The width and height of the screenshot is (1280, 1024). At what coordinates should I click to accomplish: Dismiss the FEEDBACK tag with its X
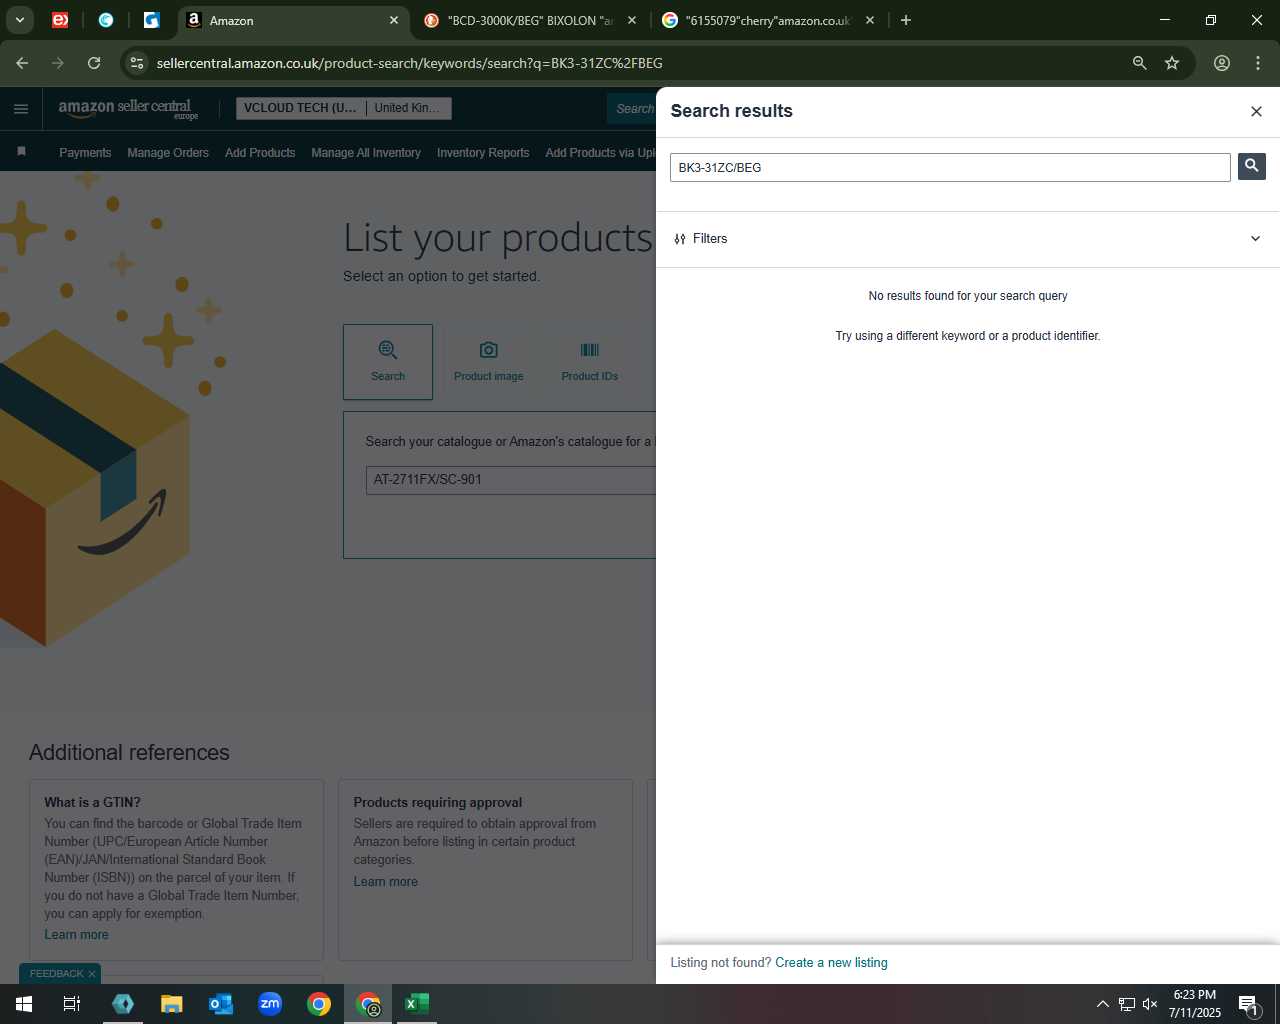click(92, 974)
